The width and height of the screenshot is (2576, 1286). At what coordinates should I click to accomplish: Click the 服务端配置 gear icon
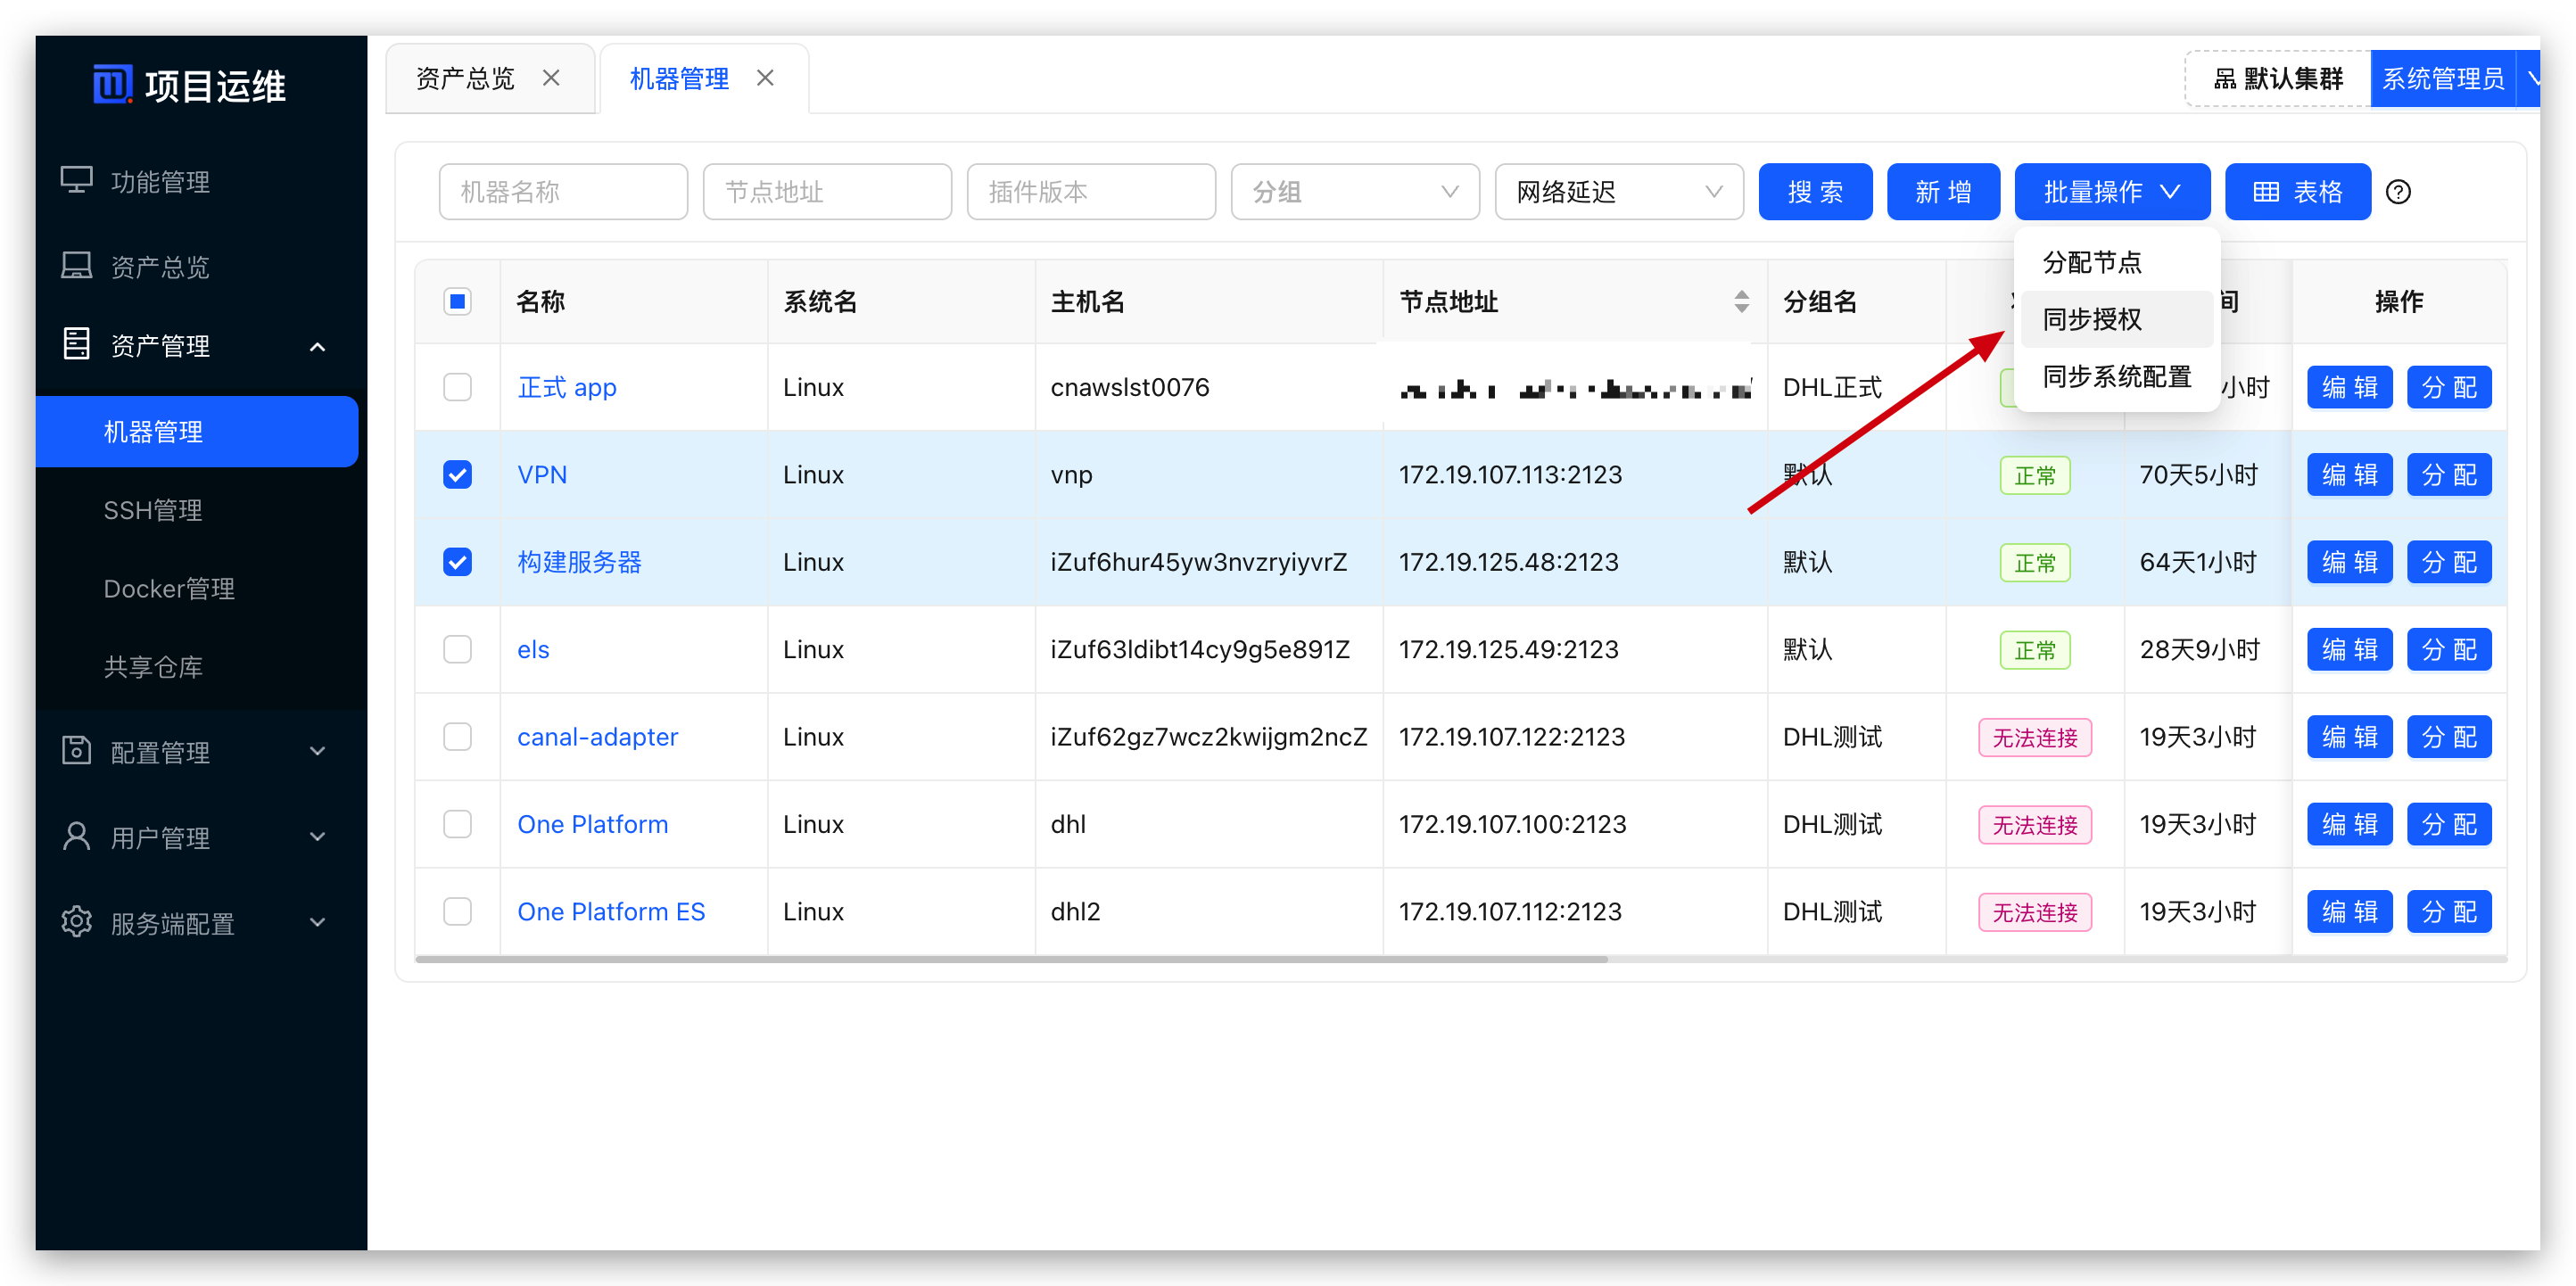[x=76, y=922]
